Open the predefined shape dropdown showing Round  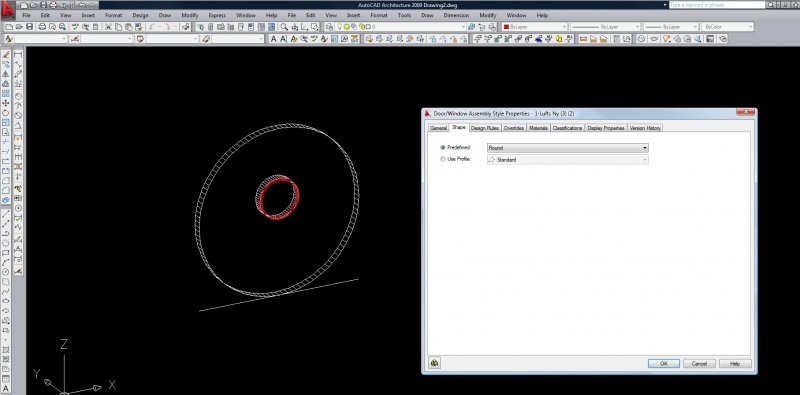coord(568,148)
